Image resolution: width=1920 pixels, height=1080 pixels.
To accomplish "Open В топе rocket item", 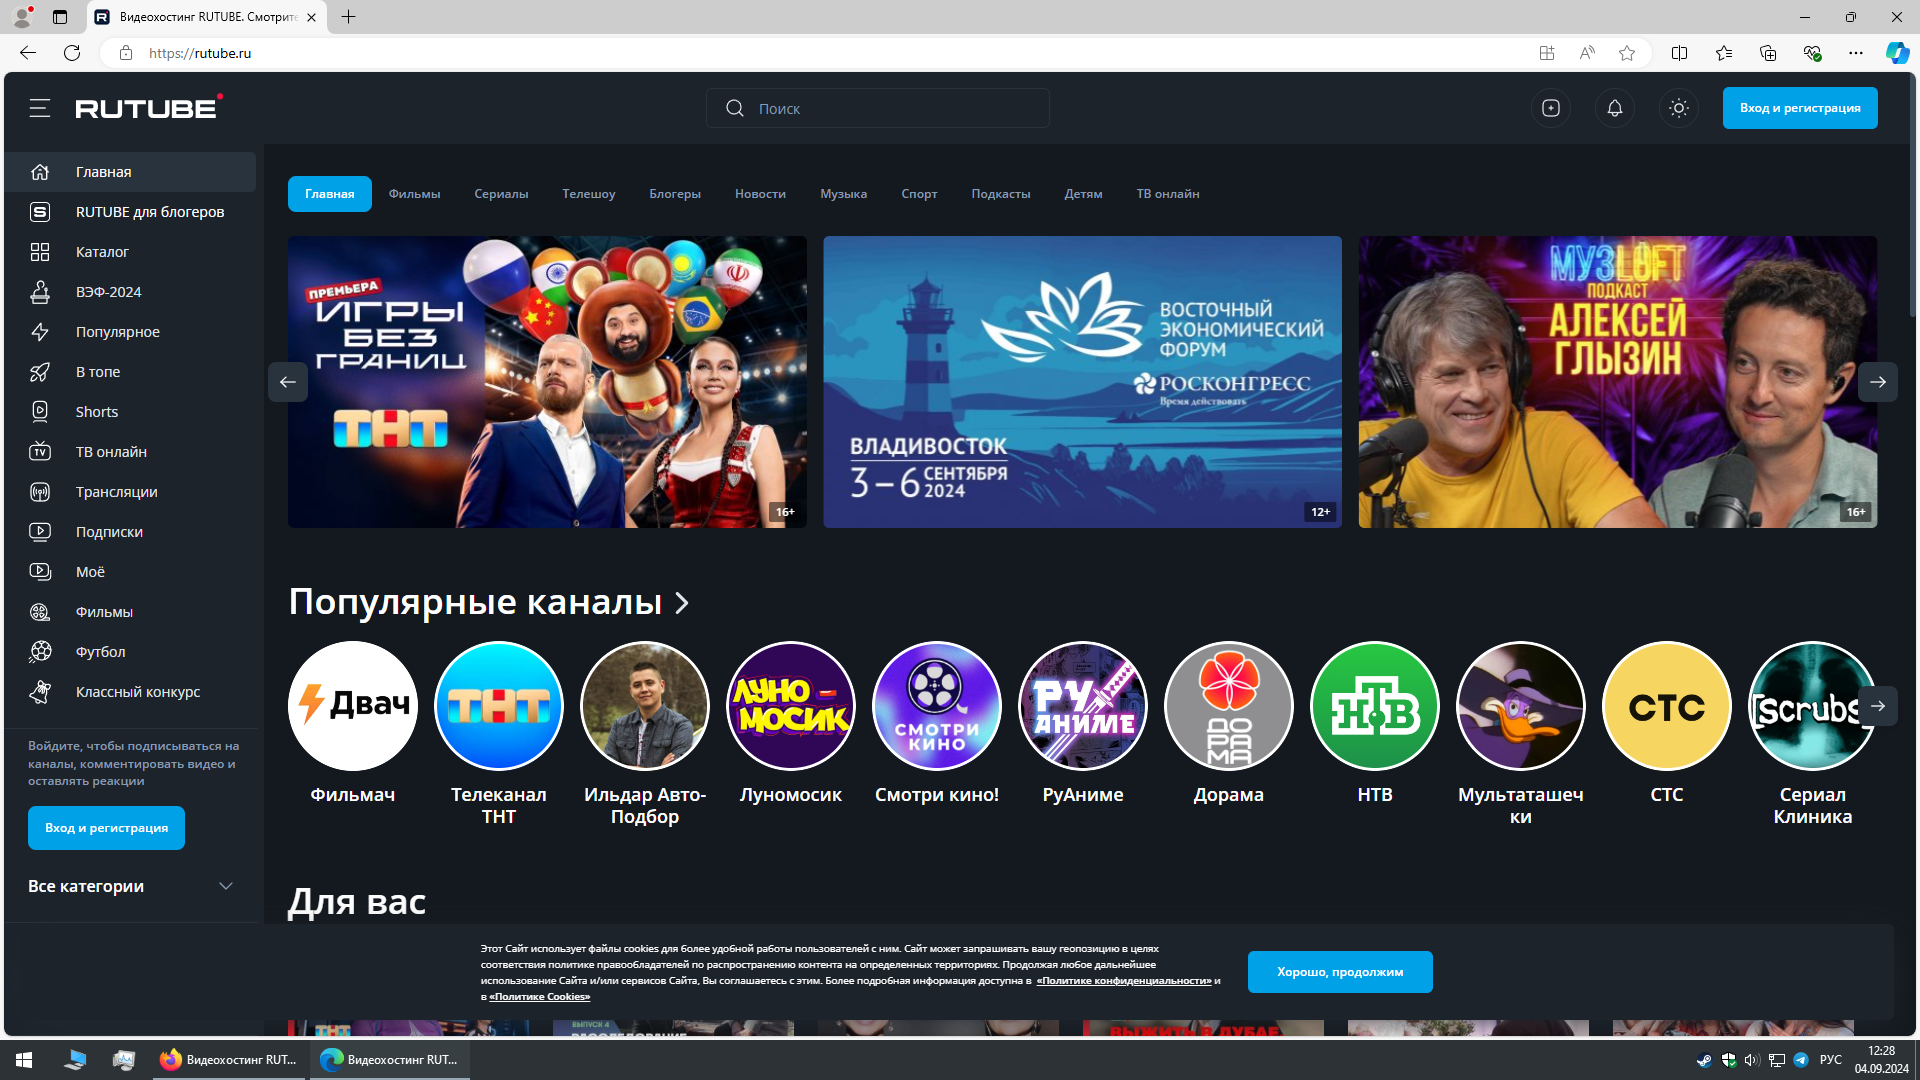I will [x=97, y=372].
